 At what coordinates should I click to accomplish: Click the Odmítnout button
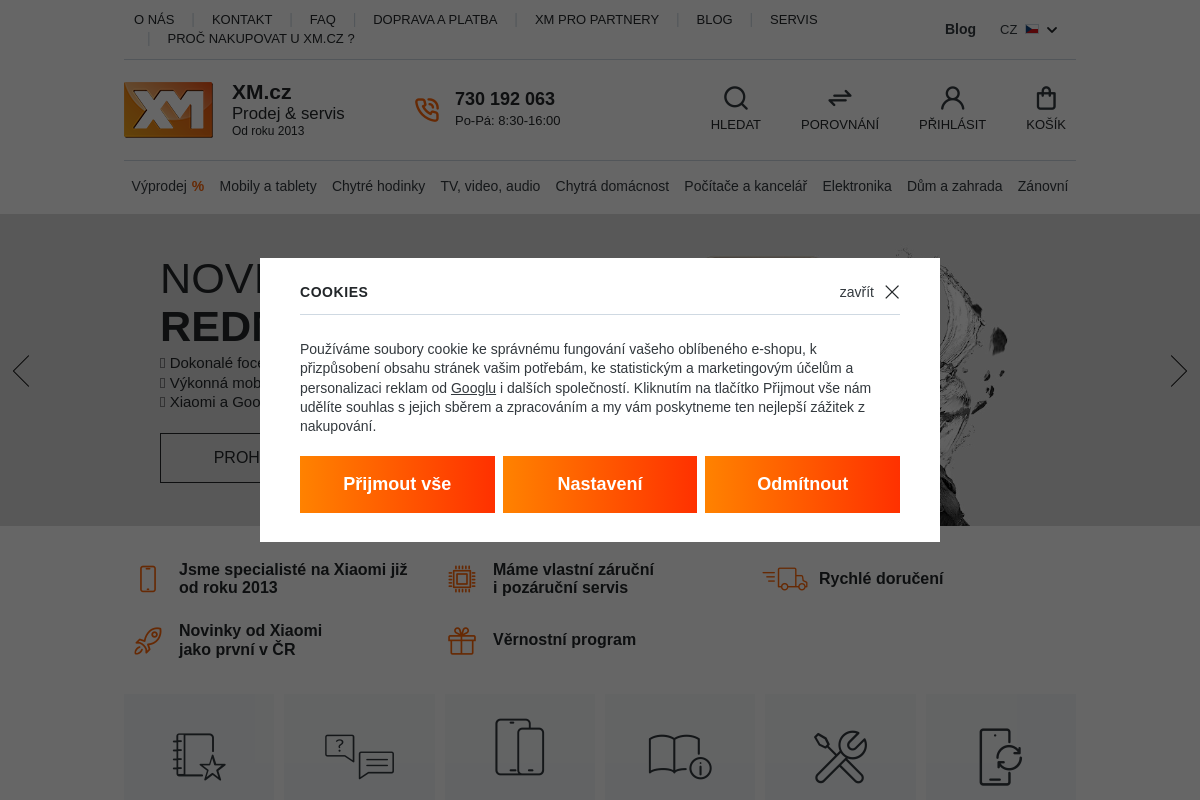(x=802, y=484)
